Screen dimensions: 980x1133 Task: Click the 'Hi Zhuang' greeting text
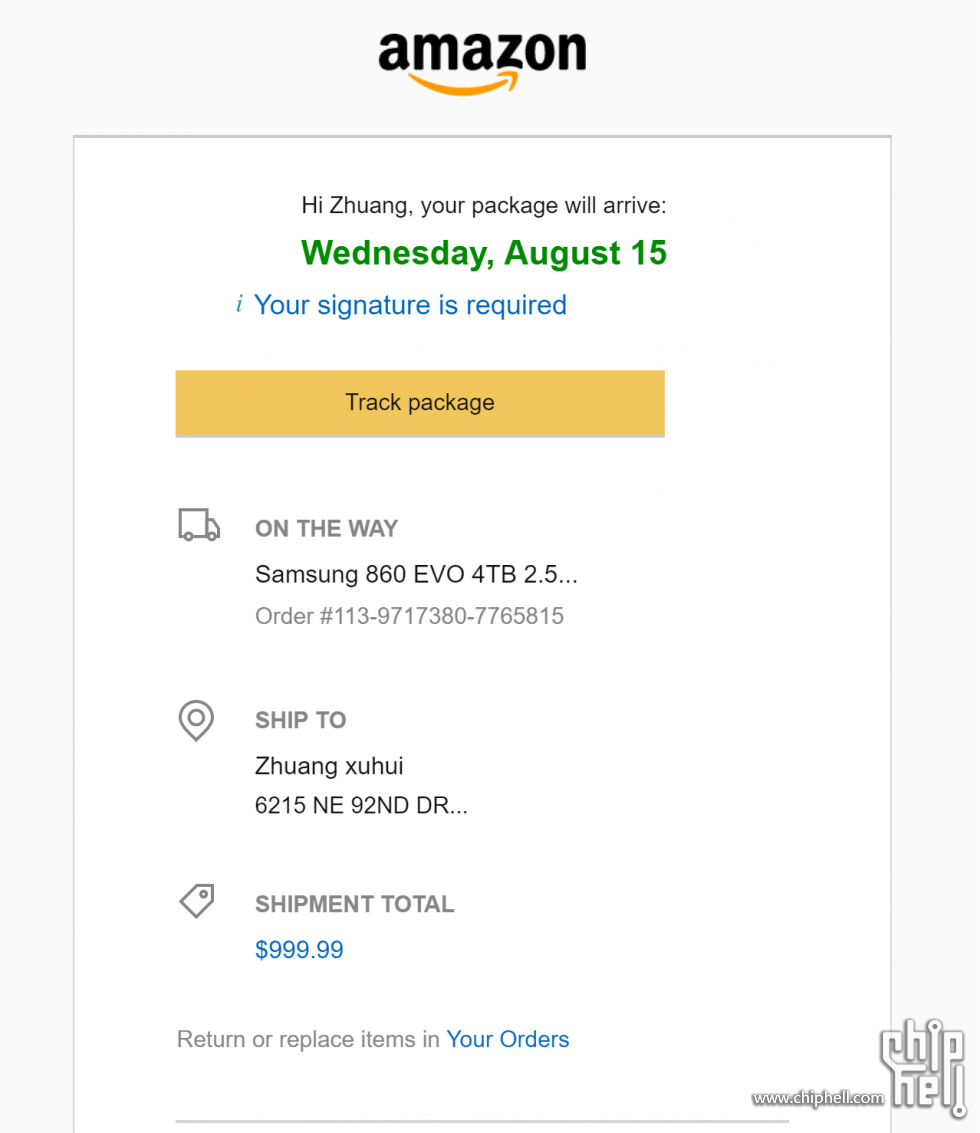tap(483, 206)
